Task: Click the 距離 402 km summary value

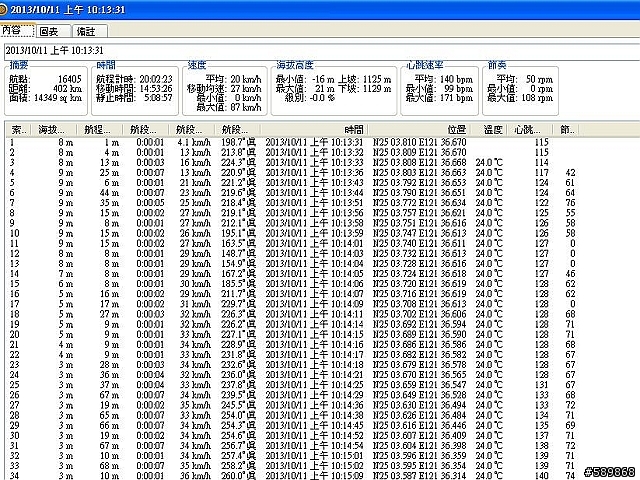Action: coord(67,89)
